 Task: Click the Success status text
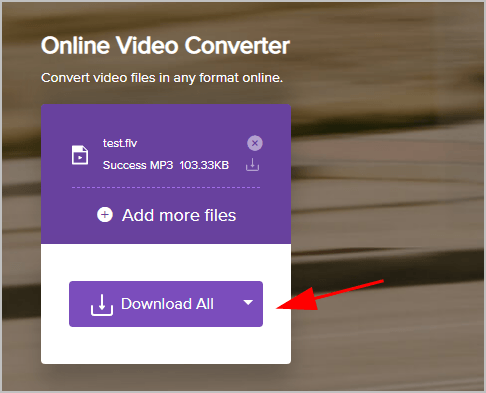point(125,165)
